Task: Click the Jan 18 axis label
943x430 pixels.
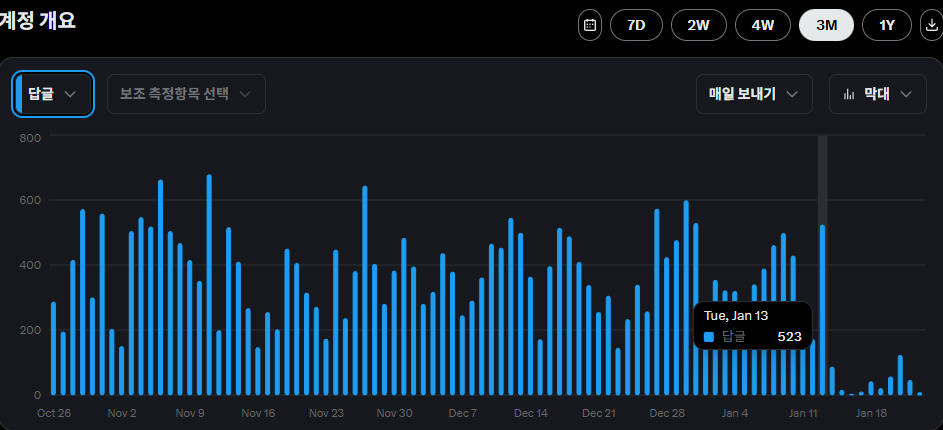Action: click(871, 413)
